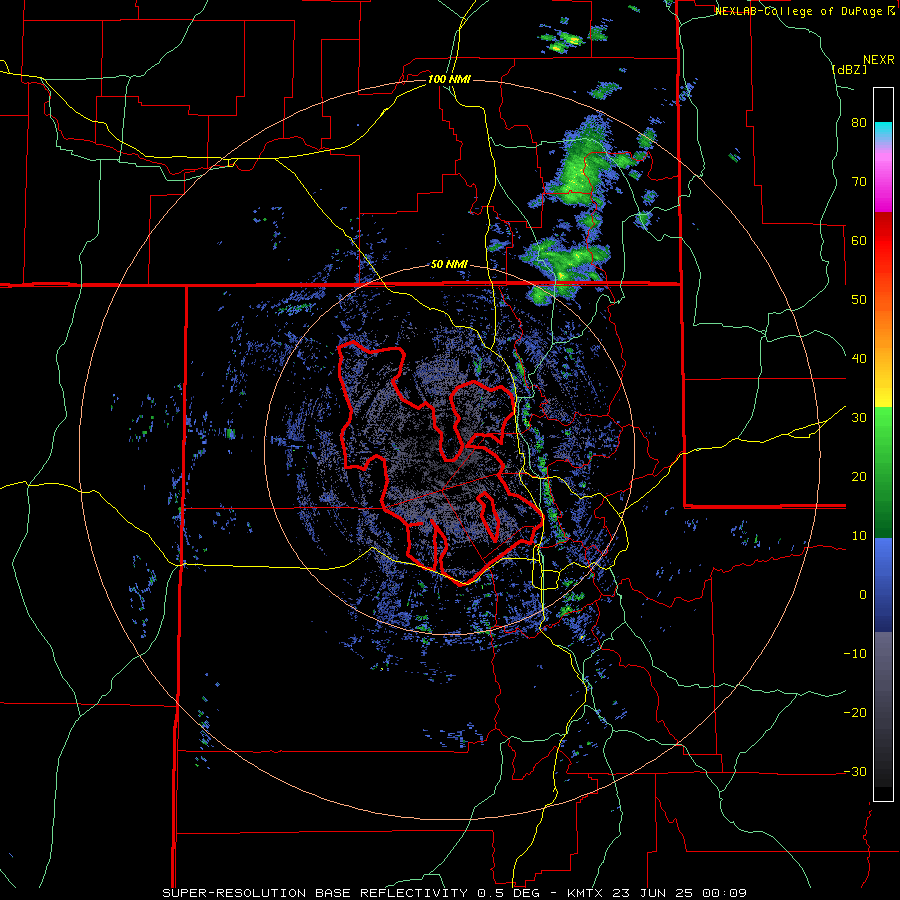The image size is (900, 900).
Task: Click the 20 value on the dBZ scale
Action: pyautogui.click(x=859, y=477)
